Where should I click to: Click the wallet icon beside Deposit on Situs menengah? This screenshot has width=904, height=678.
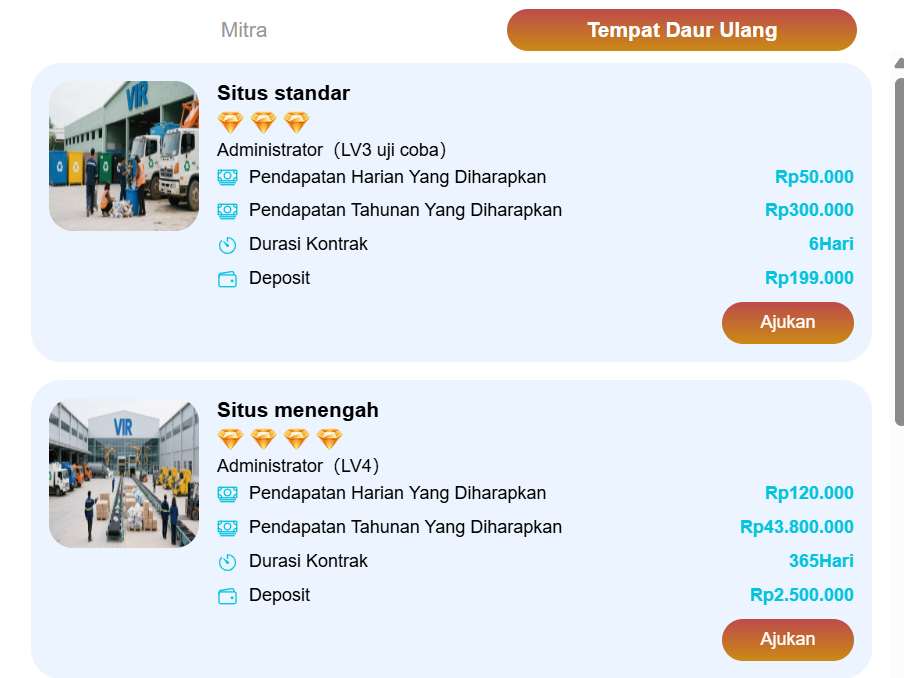[228, 595]
